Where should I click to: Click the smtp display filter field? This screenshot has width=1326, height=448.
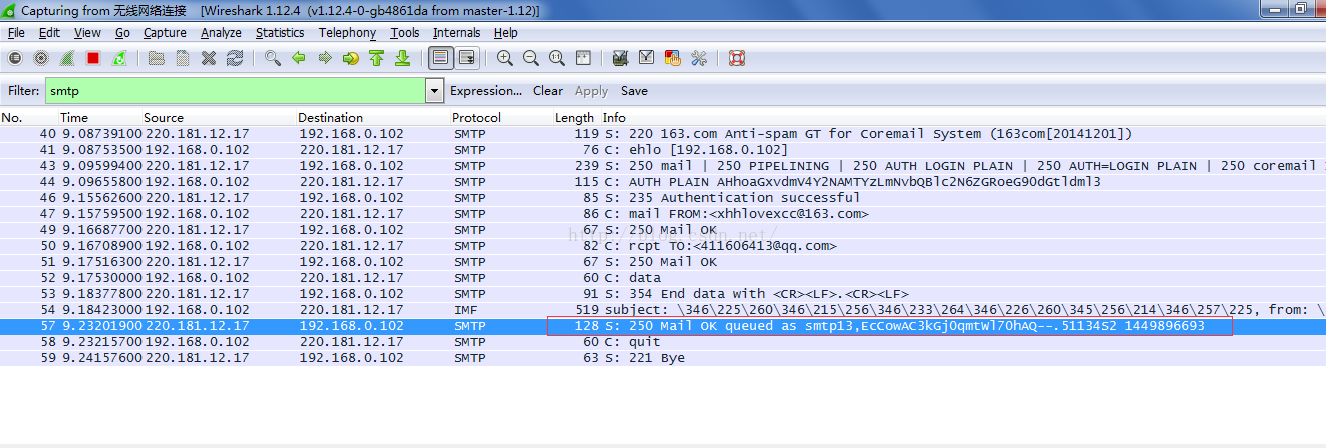coord(235,91)
